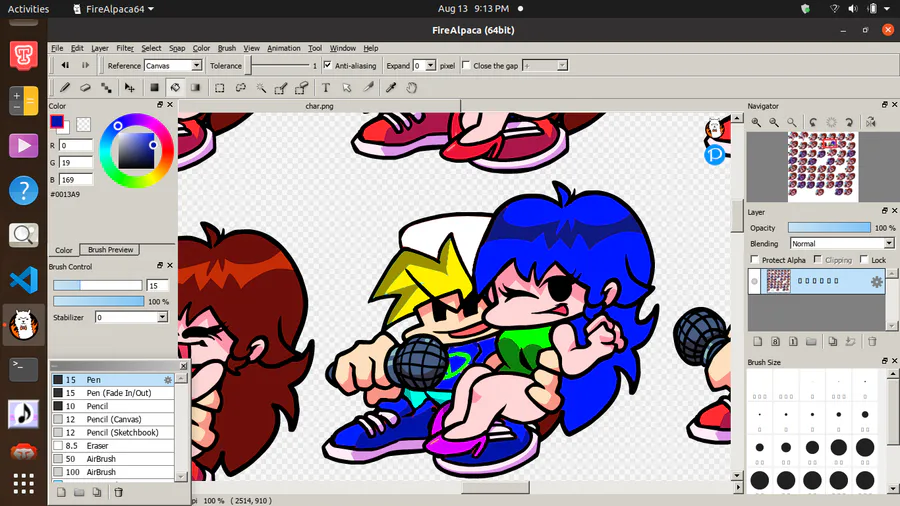Screen dimensions: 900x506
Task: Switch to the Brush Preview tab
Action: click(x=110, y=250)
